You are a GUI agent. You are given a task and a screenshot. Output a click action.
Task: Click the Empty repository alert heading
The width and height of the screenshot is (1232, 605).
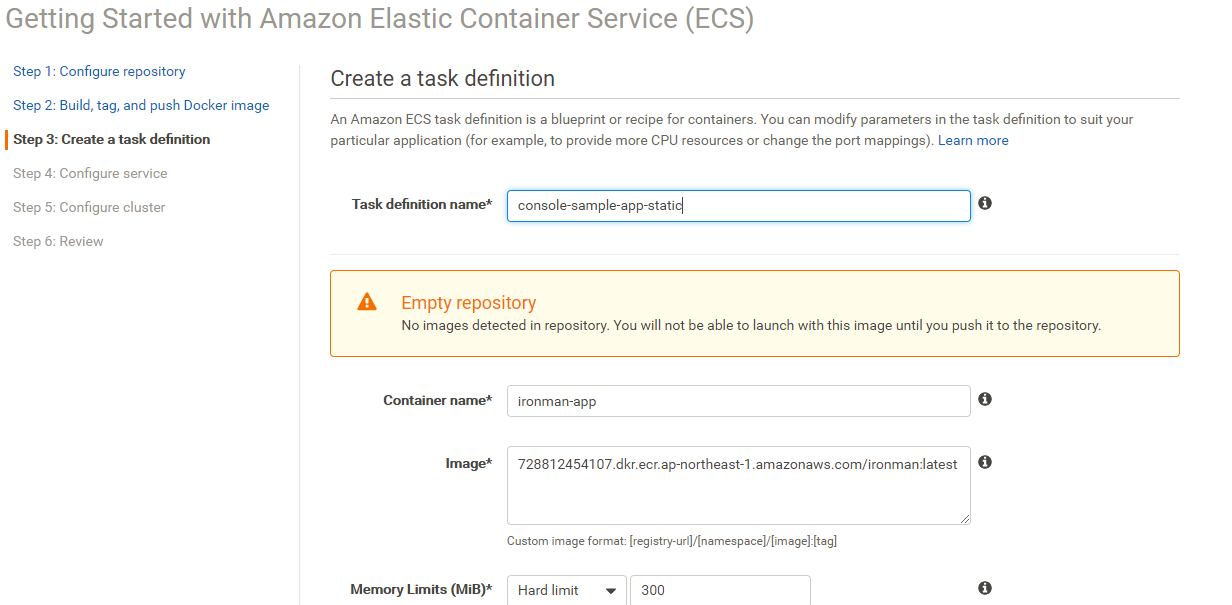469,303
